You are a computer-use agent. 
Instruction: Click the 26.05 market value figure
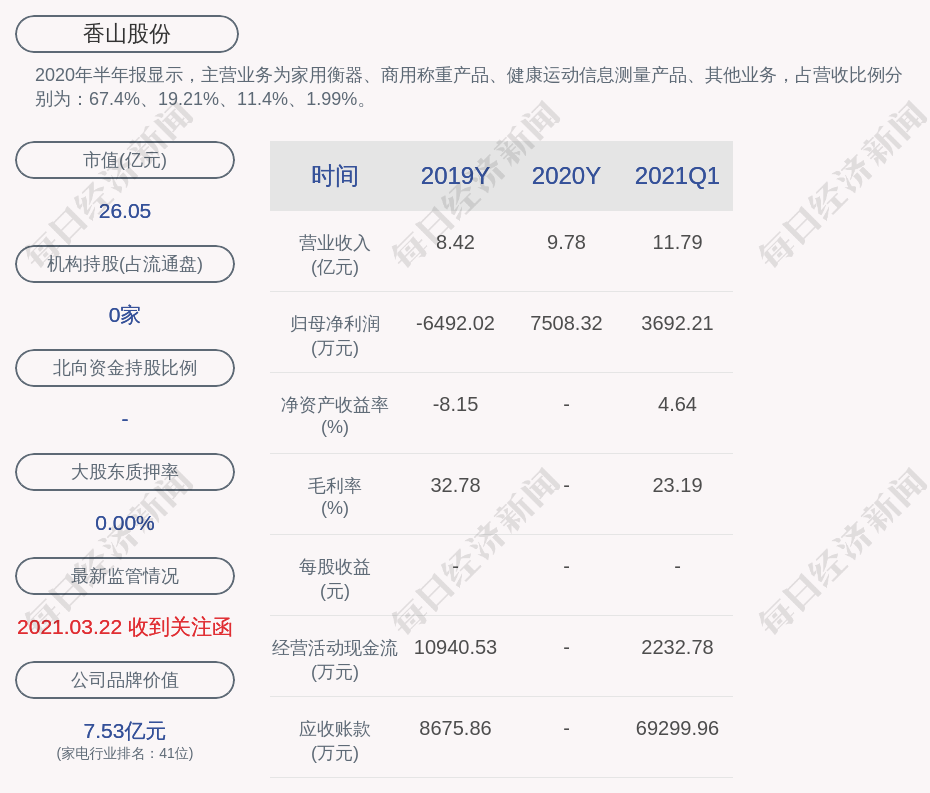tap(125, 211)
